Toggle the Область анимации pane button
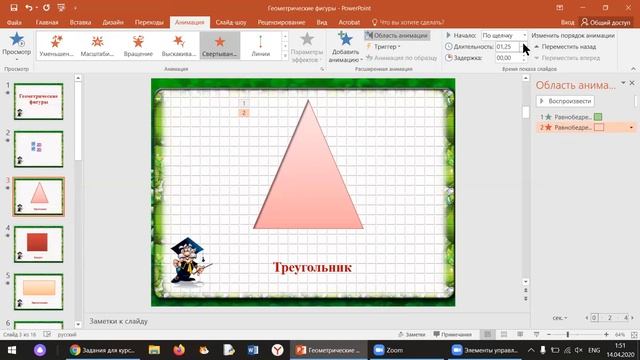Screen dimensions: 640x360 point(397,36)
